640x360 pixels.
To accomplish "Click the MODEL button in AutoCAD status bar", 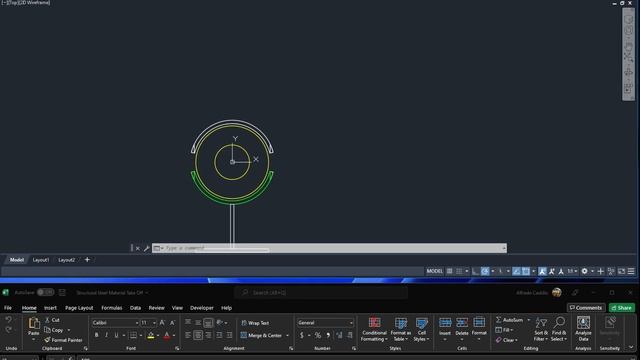I will pyautogui.click(x=434, y=271).
